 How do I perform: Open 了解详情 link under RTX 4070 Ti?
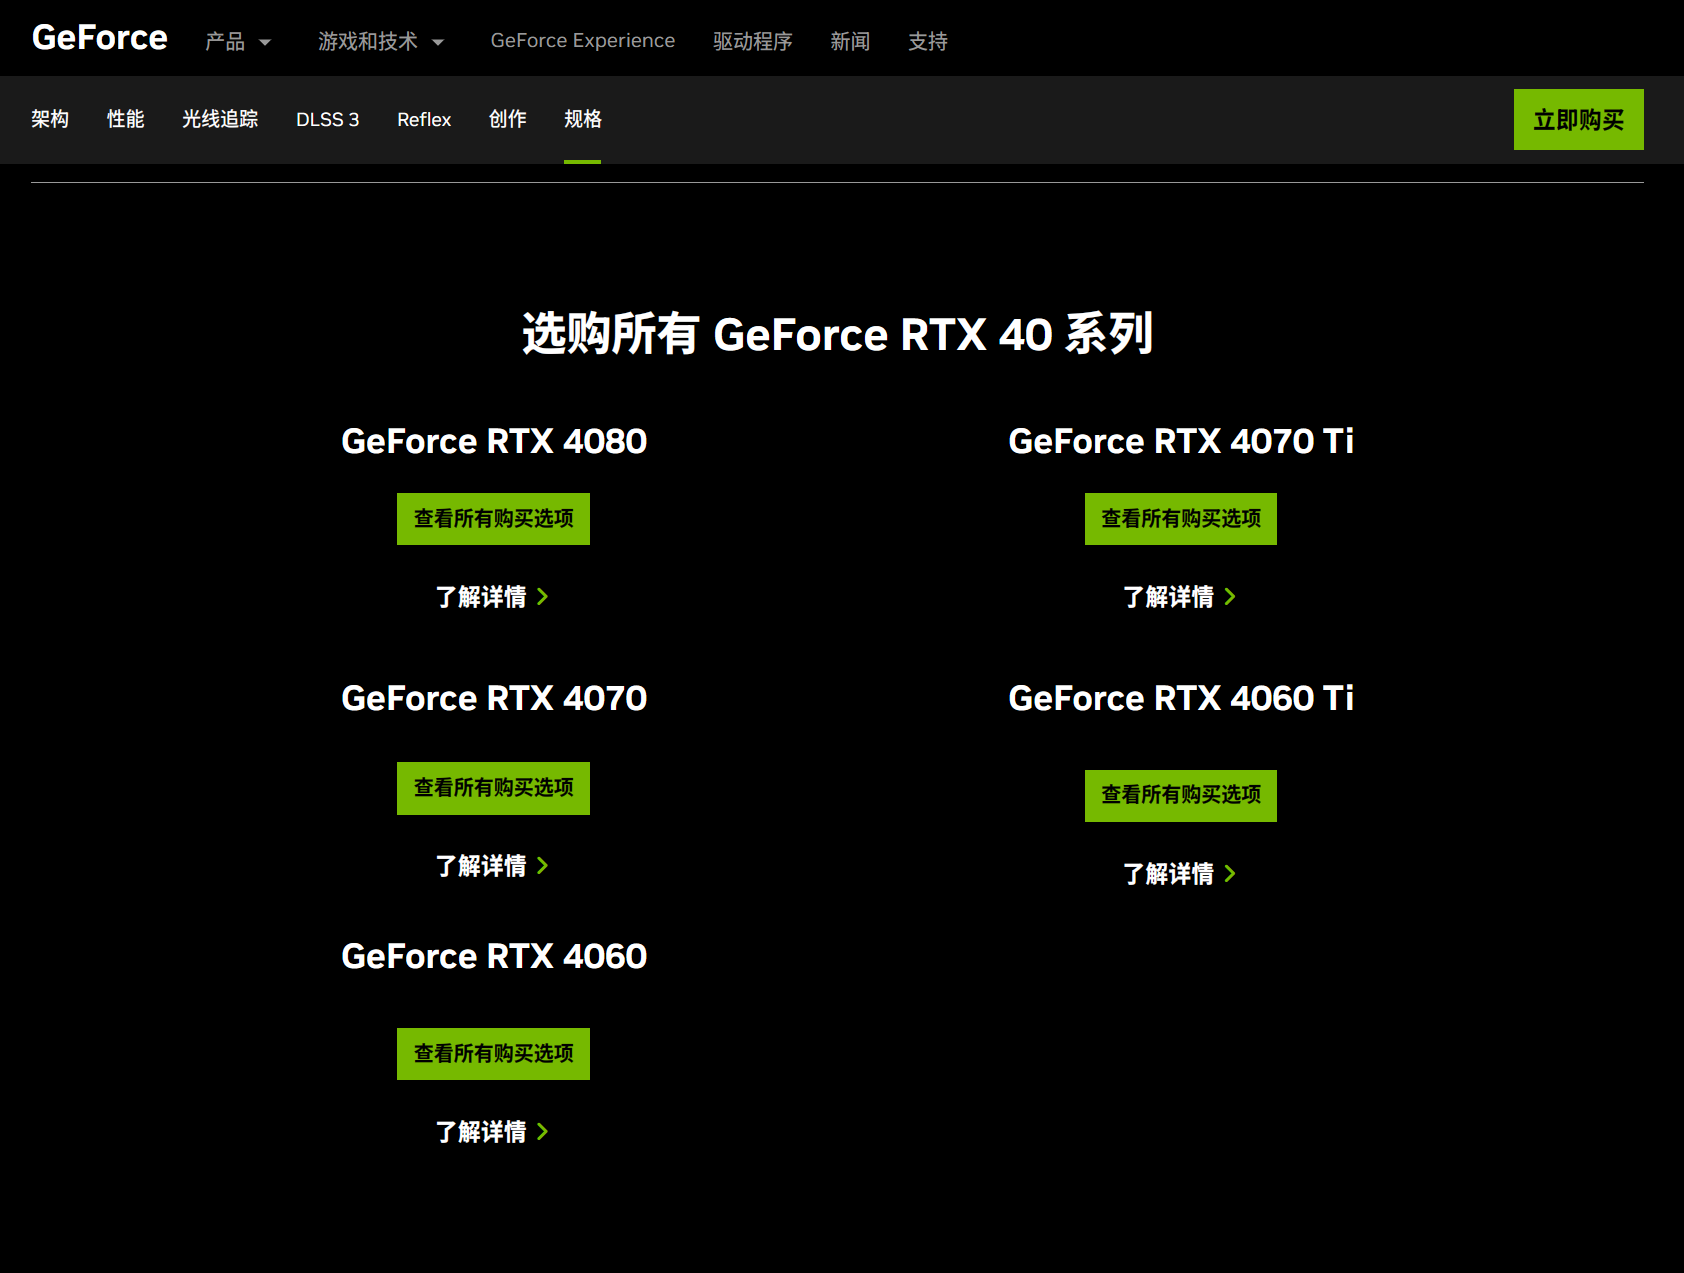click(1180, 597)
